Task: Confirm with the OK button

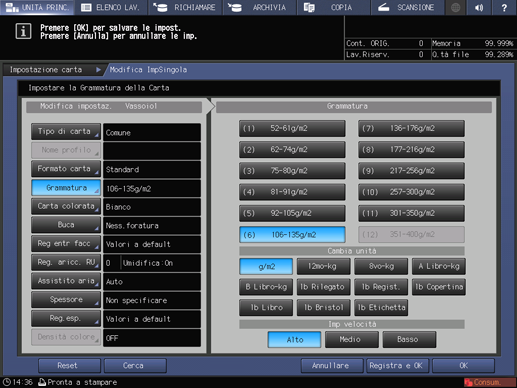Action: 463,366
